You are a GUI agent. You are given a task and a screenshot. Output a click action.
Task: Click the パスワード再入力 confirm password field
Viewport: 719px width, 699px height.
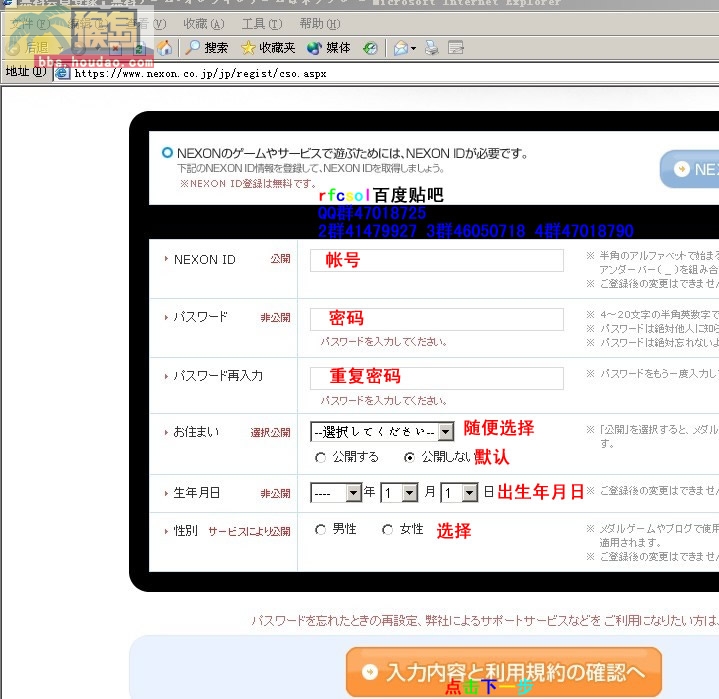click(437, 378)
